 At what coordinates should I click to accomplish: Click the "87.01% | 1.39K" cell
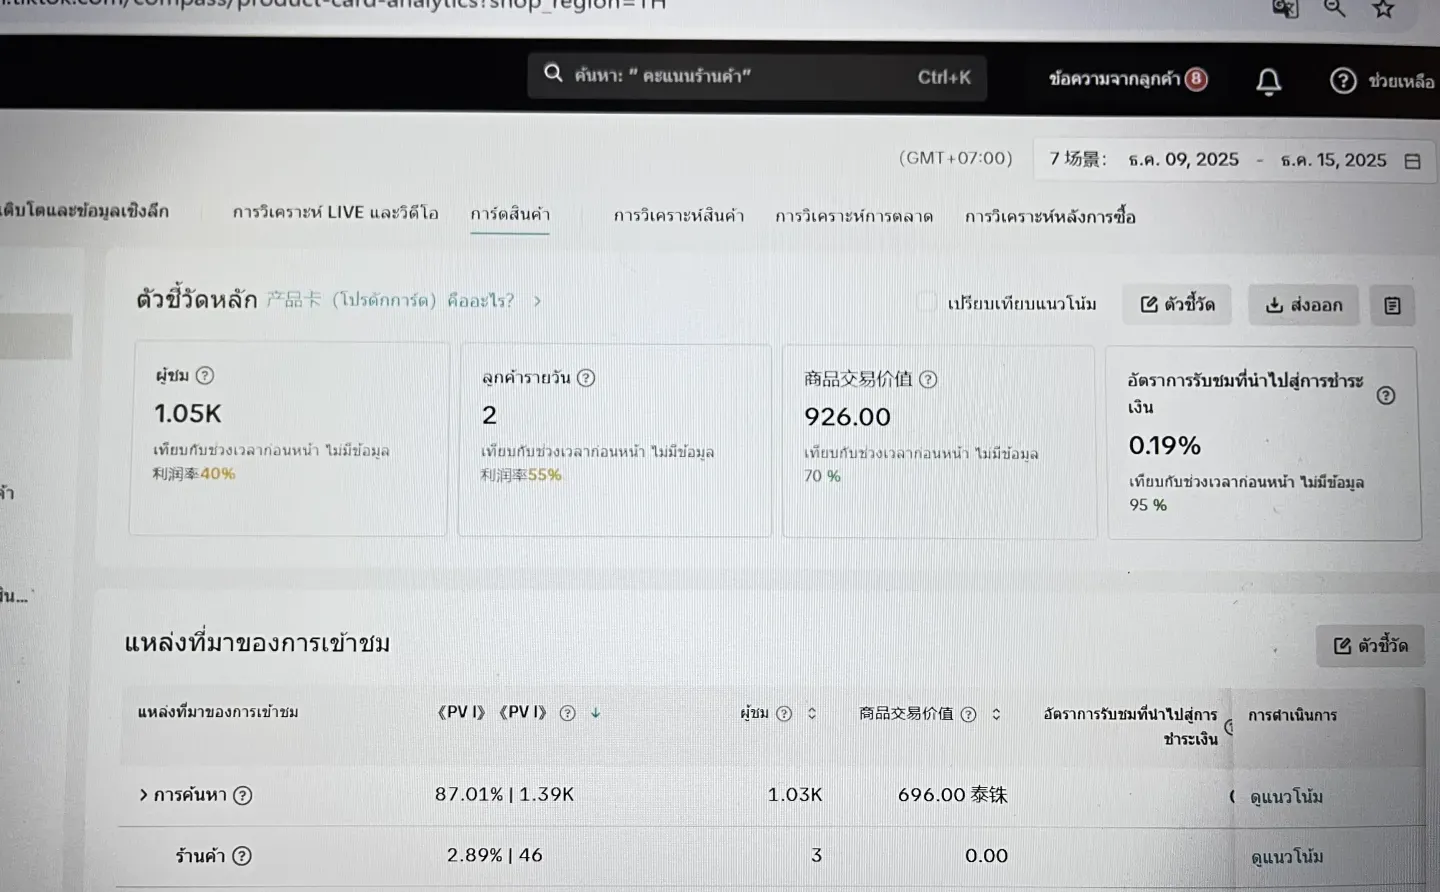[x=504, y=794]
